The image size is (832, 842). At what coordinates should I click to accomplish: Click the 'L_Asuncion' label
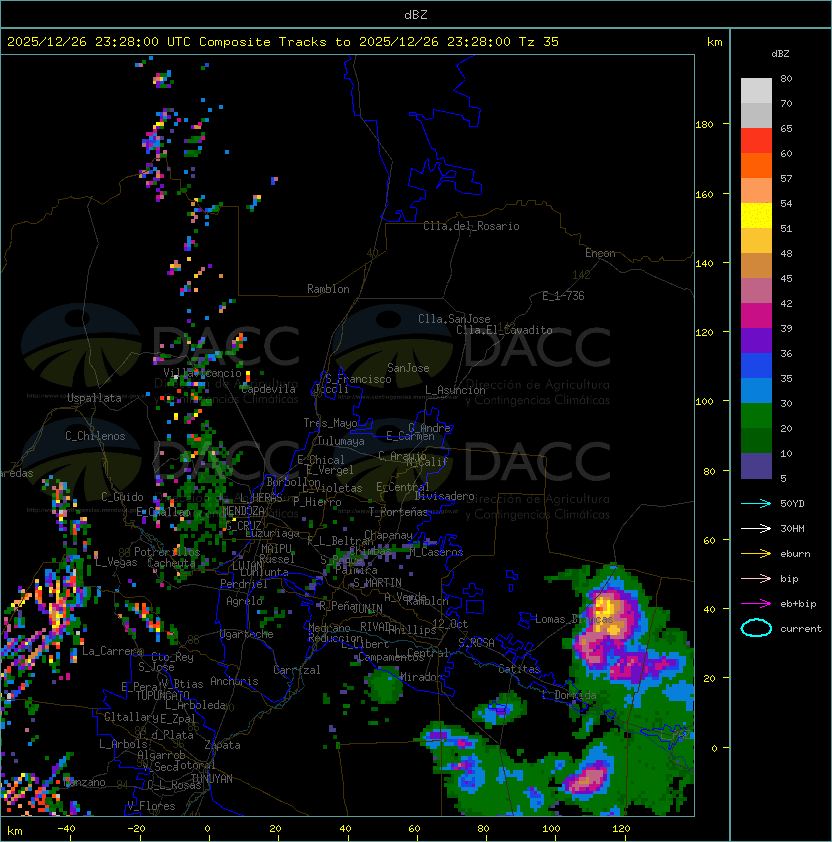pyautogui.click(x=455, y=390)
